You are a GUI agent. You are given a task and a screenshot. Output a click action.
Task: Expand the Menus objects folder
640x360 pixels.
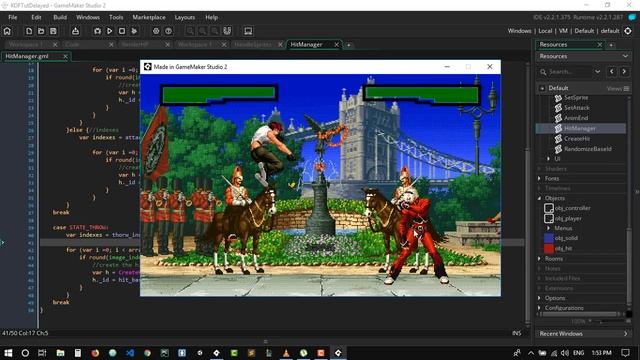tap(549, 228)
